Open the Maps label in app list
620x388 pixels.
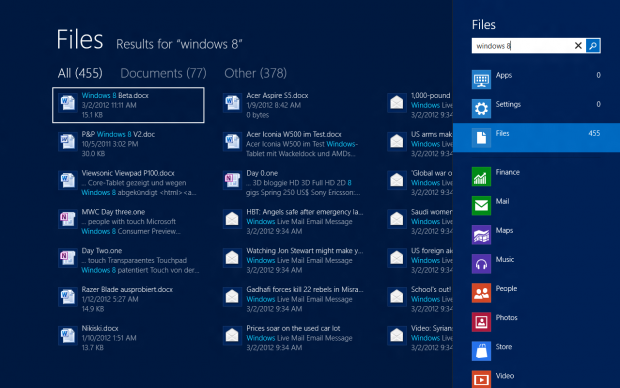(x=504, y=230)
